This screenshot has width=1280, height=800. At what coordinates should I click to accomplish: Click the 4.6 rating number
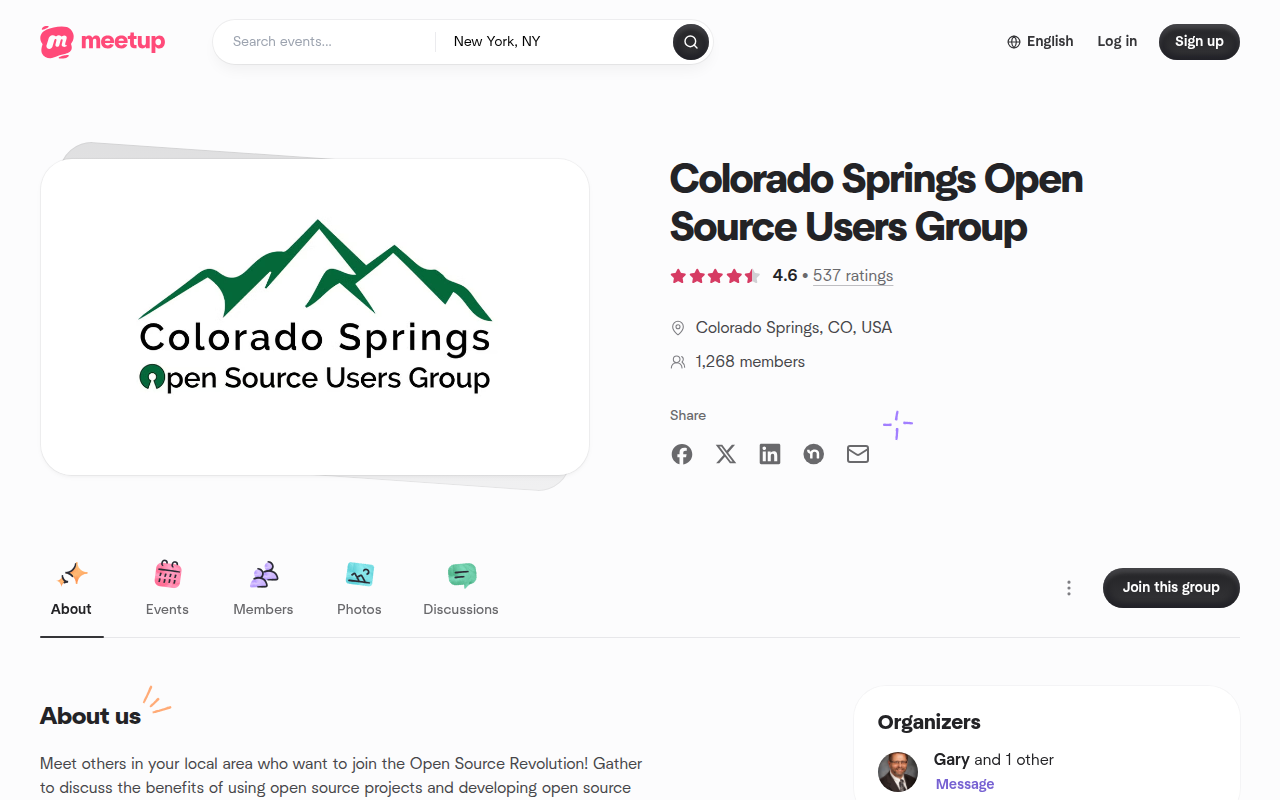coord(785,276)
